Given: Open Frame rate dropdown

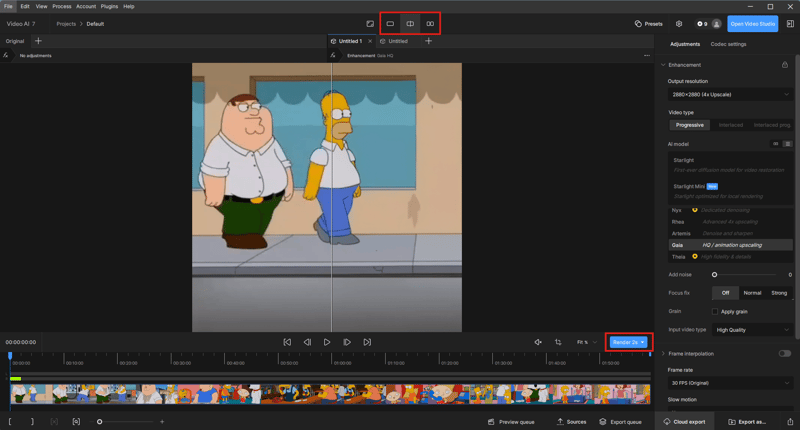Looking at the screenshot, I should click(730, 383).
